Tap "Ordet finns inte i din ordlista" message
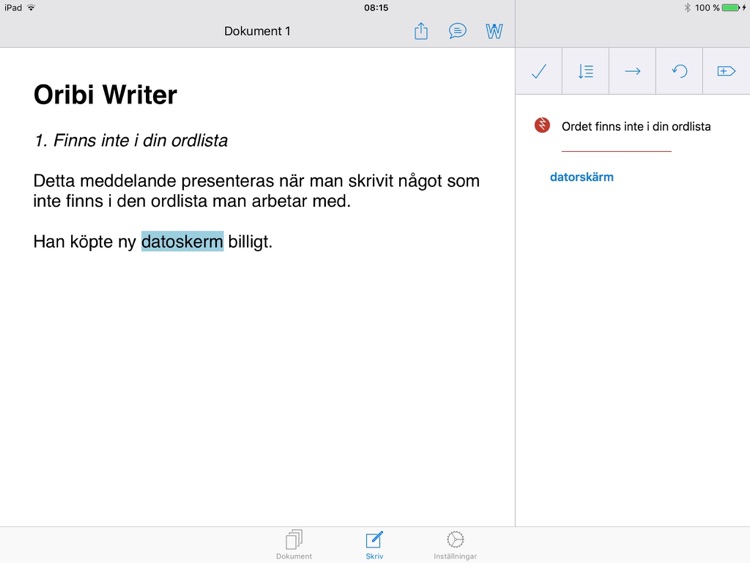This screenshot has width=750, height=563. 636,127
